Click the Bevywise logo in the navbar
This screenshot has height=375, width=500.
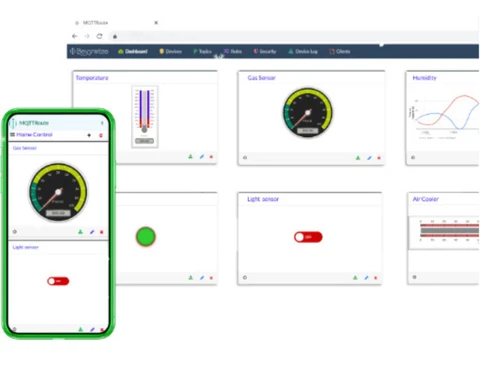pos(89,51)
